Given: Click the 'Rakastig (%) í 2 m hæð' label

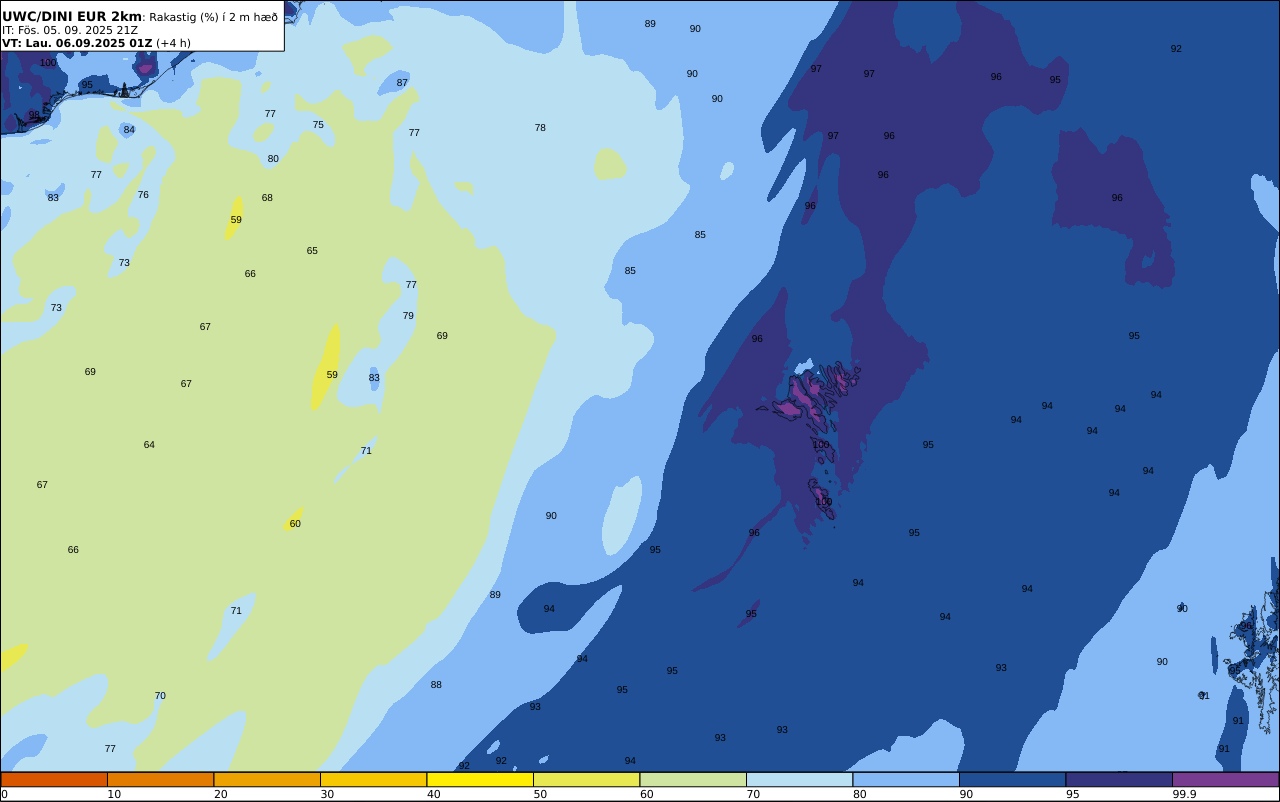Looking at the screenshot, I should pyautogui.click(x=213, y=17).
